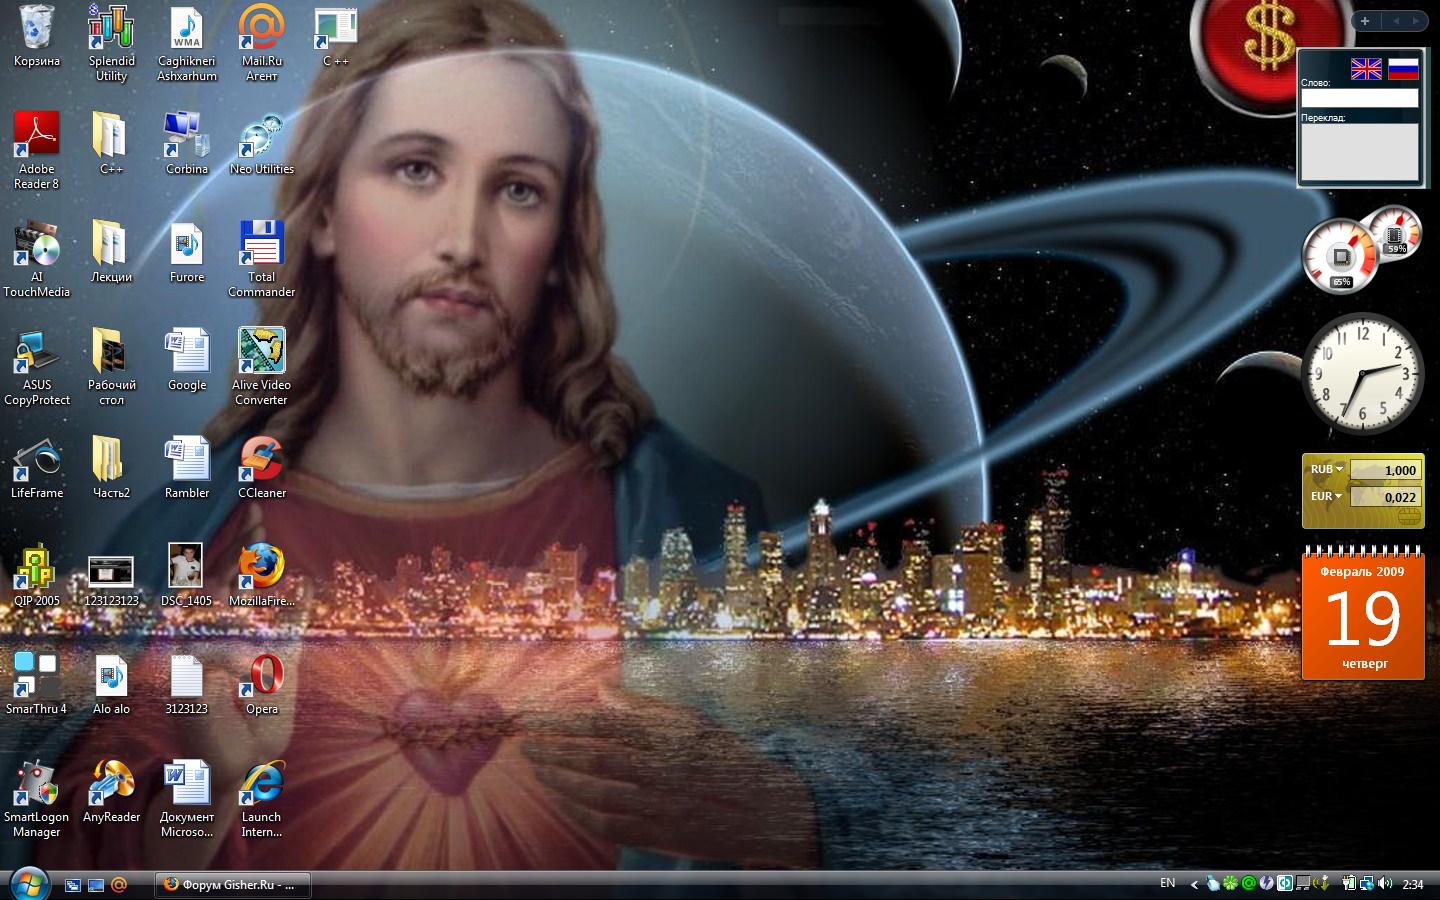Open the Mail.Ru Агент shortcut

point(261,28)
